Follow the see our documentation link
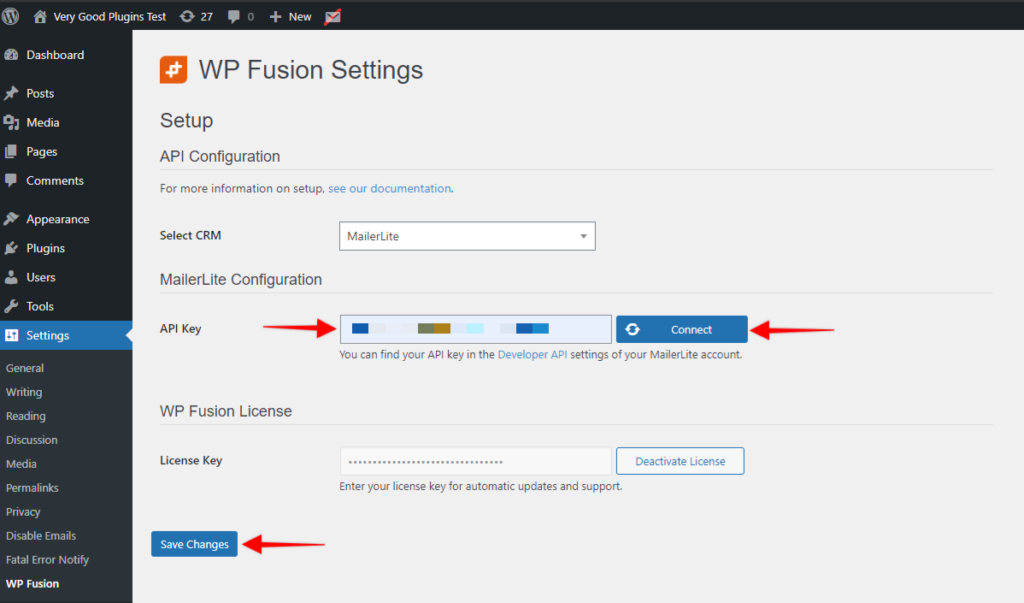 click(x=389, y=188)
